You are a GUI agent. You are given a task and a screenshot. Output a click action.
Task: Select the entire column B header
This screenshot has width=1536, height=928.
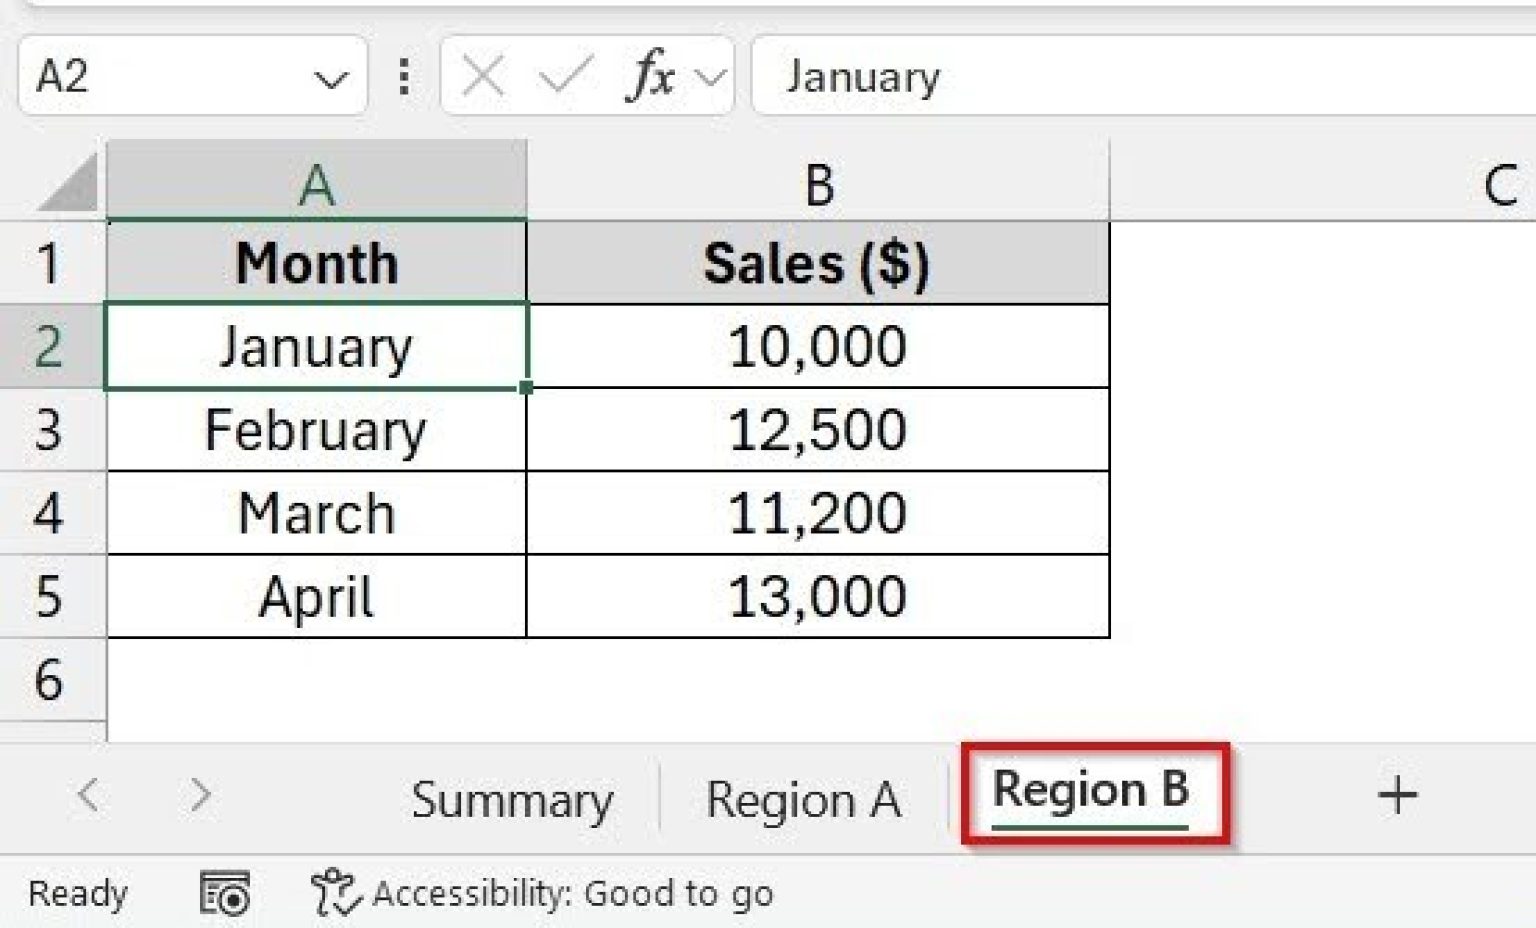pos(818,183)
